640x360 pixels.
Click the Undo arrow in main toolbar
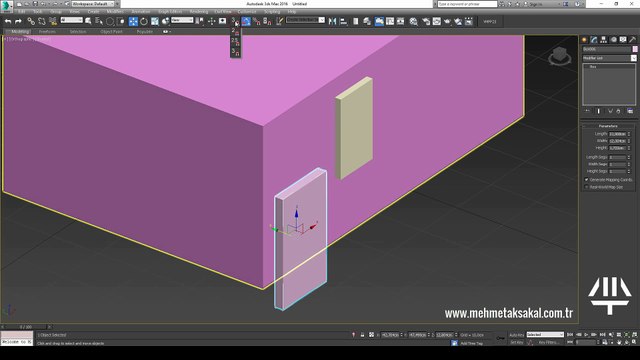8,21
